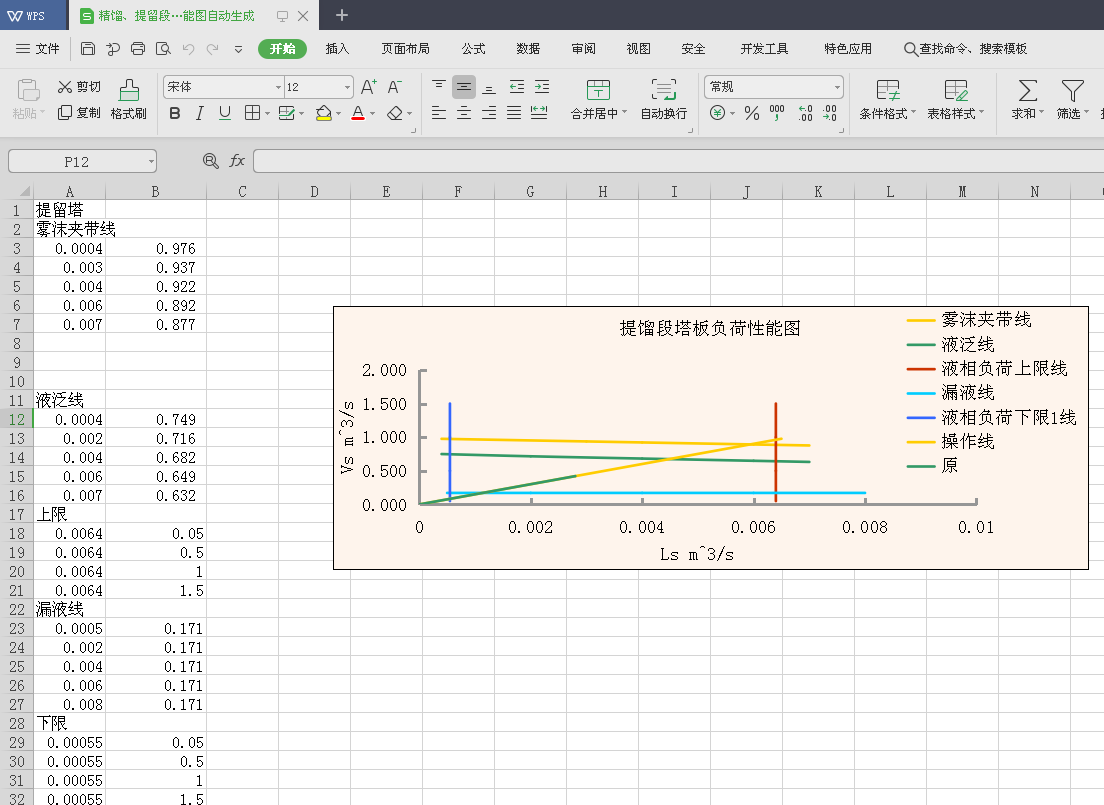This screenshot has height=805, width=1104.
Task: Expand the Name Box dropdown P12
Action: pos(151,162)
